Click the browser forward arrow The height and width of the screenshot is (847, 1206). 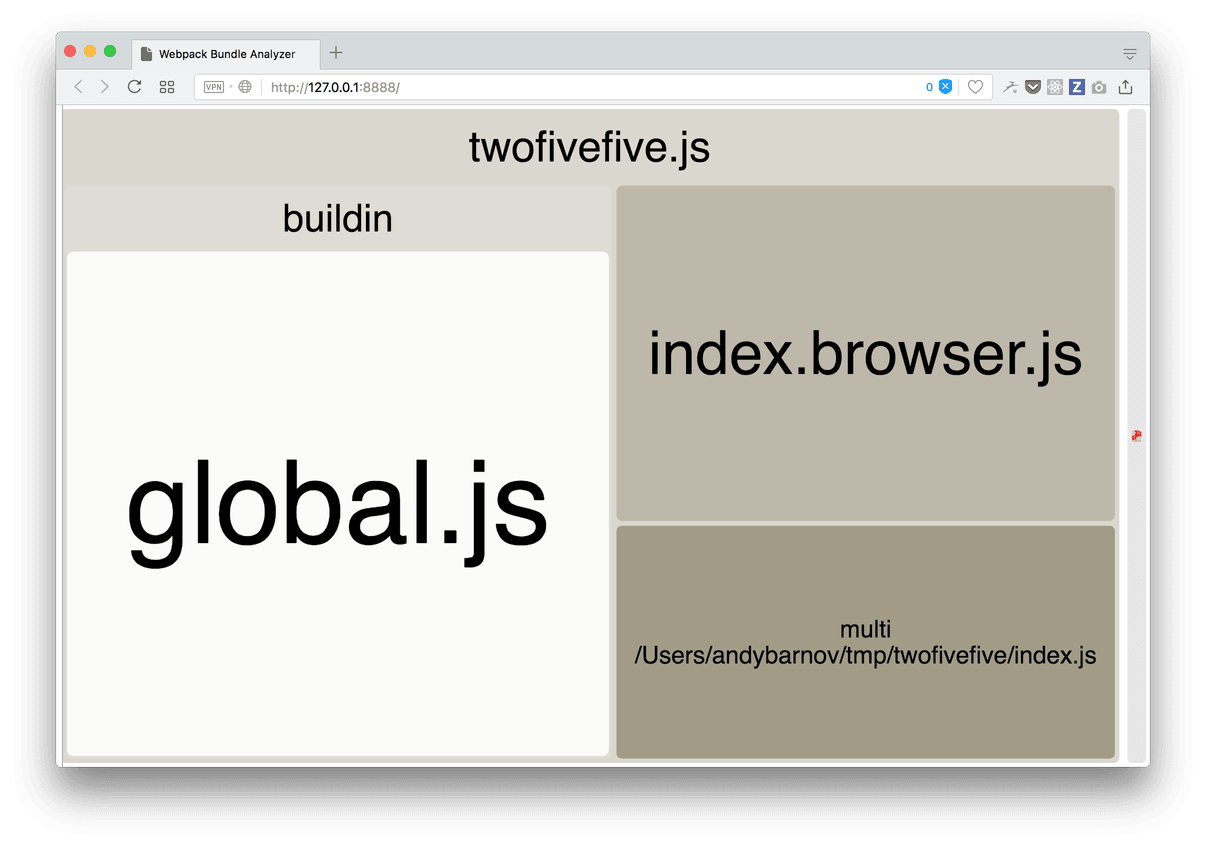point(105,87)
